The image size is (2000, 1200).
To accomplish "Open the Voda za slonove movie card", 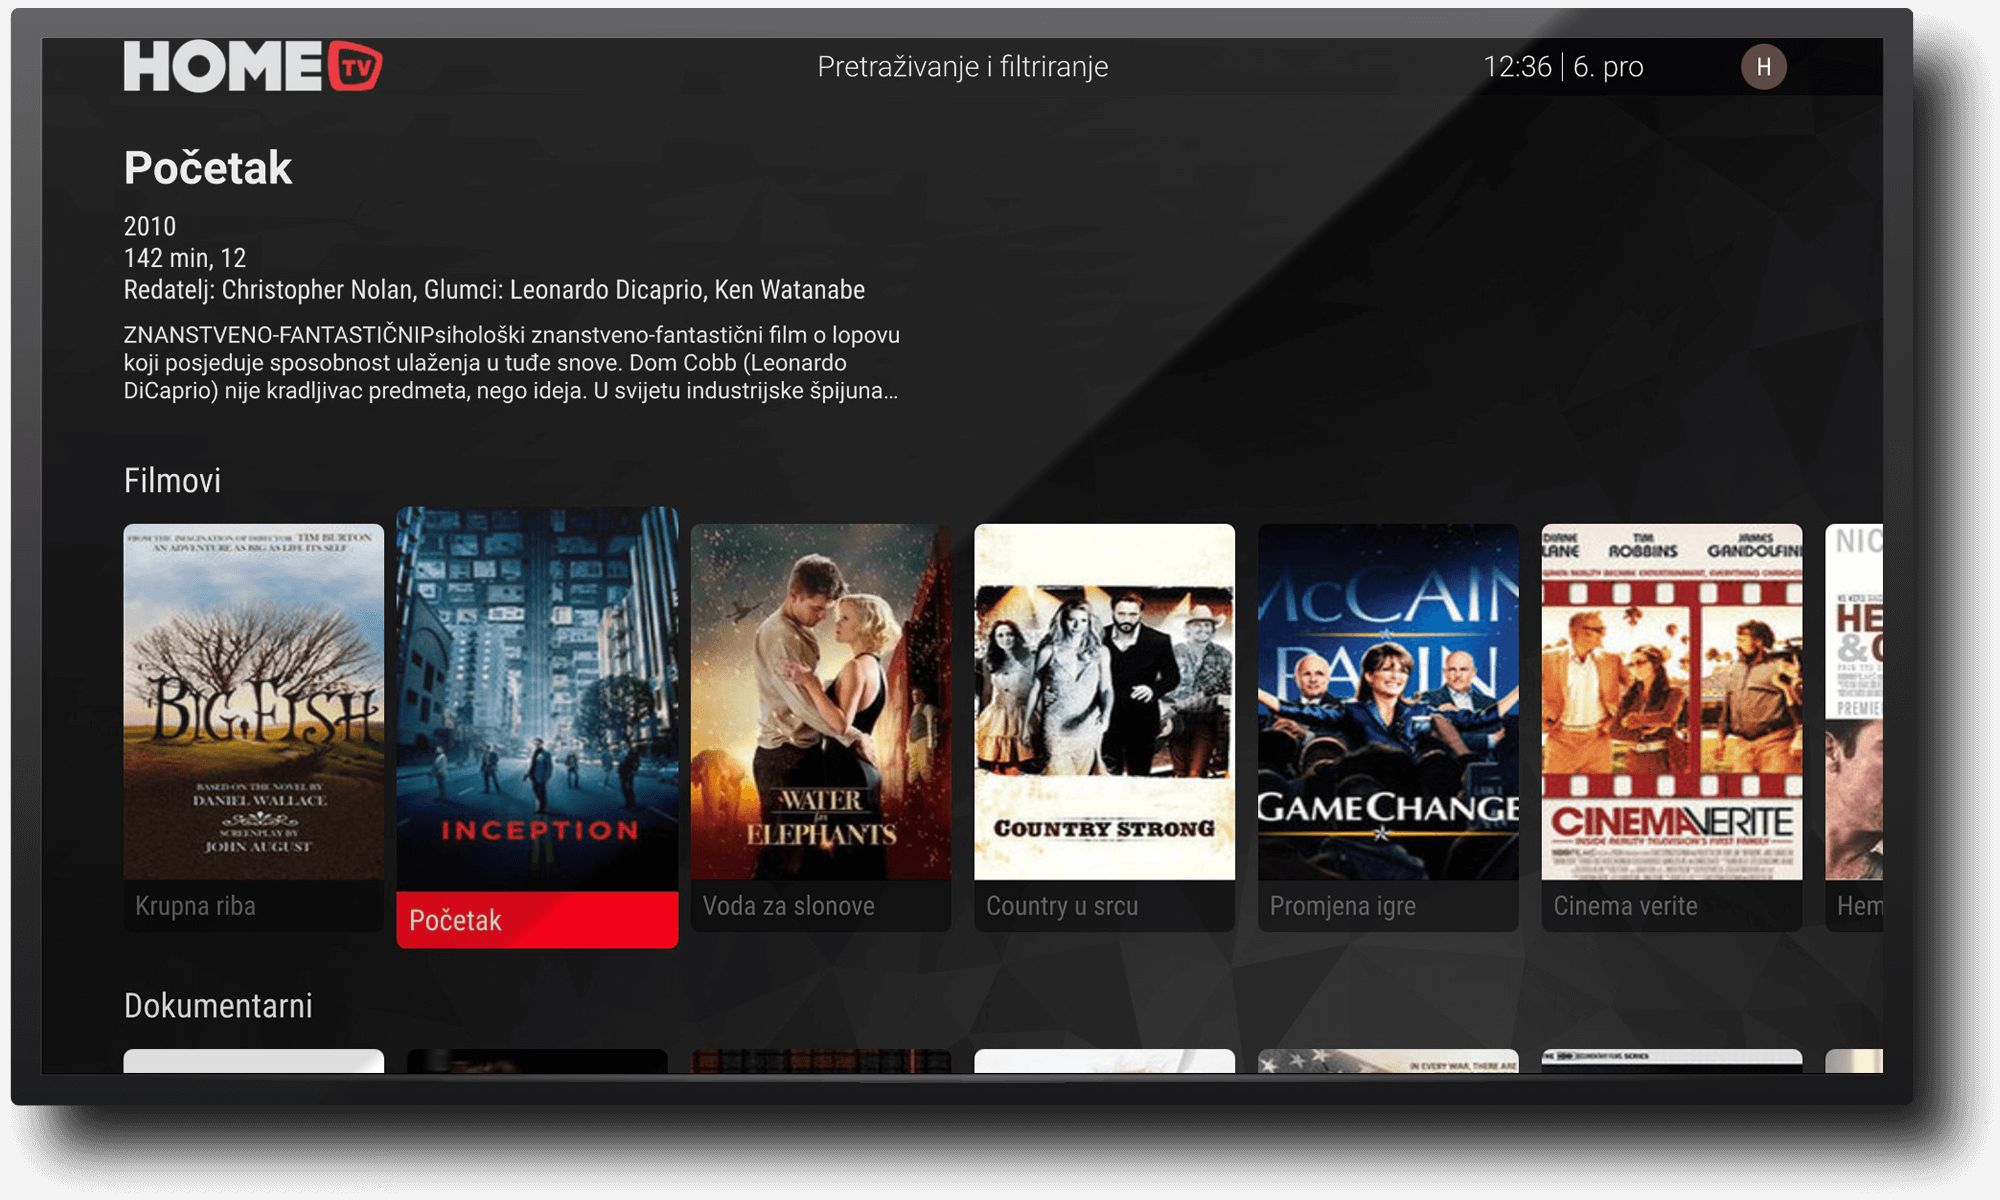I will tap(821, 728).
